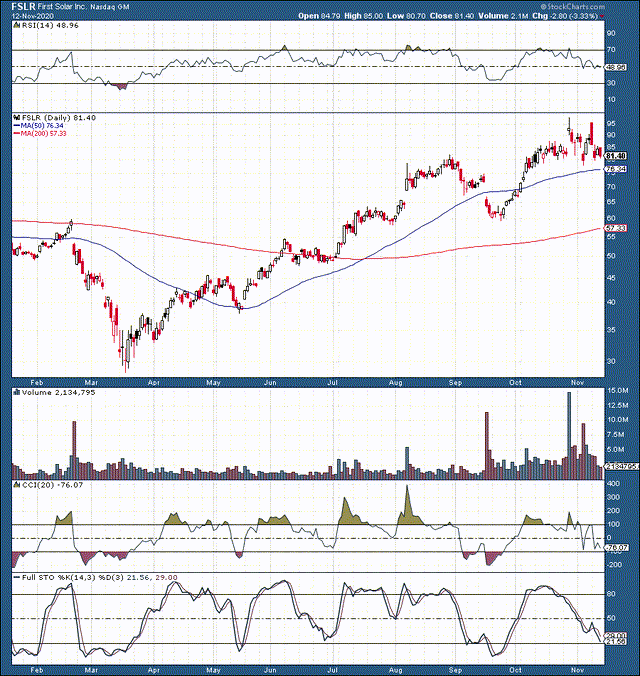Select the Close 81.40 value
Screen dimensions: 640x676
(x=452, y=16)
